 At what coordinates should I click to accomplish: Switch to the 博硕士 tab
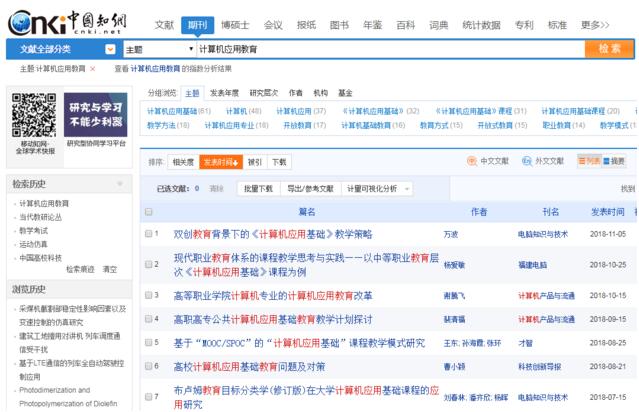pos(235,25)
